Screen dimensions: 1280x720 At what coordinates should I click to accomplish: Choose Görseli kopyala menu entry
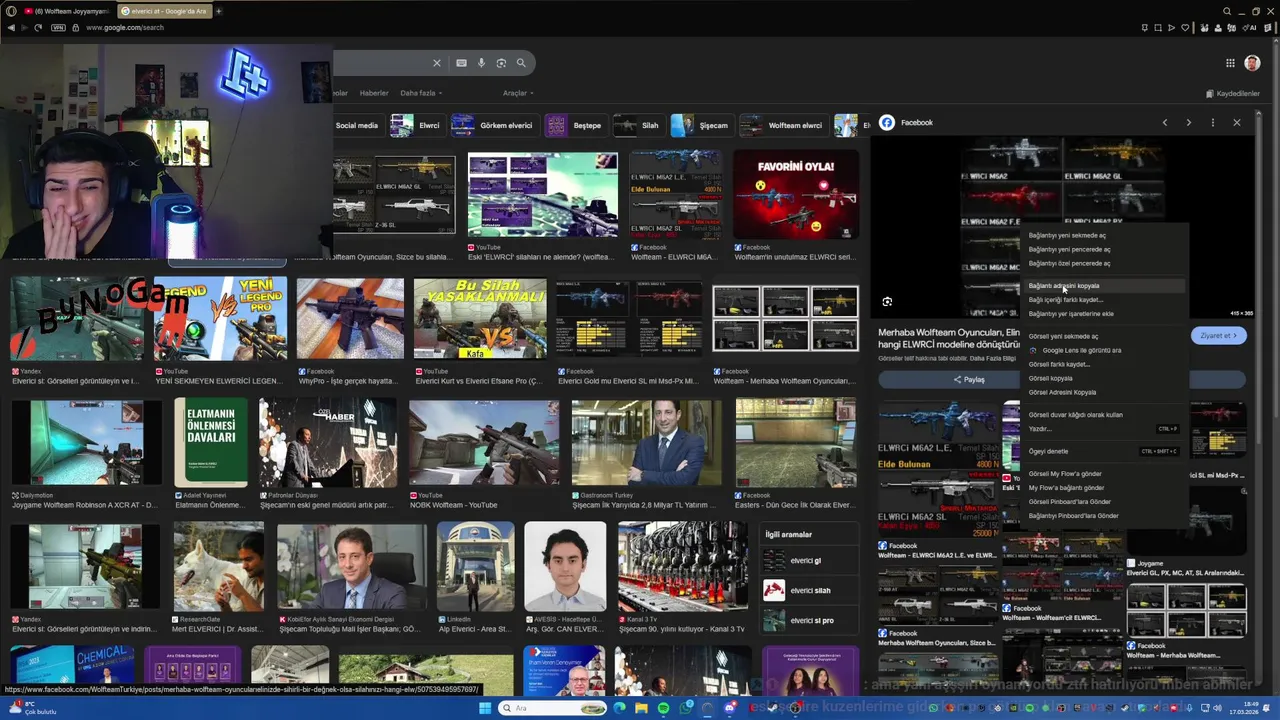(x=1050, y=378)
